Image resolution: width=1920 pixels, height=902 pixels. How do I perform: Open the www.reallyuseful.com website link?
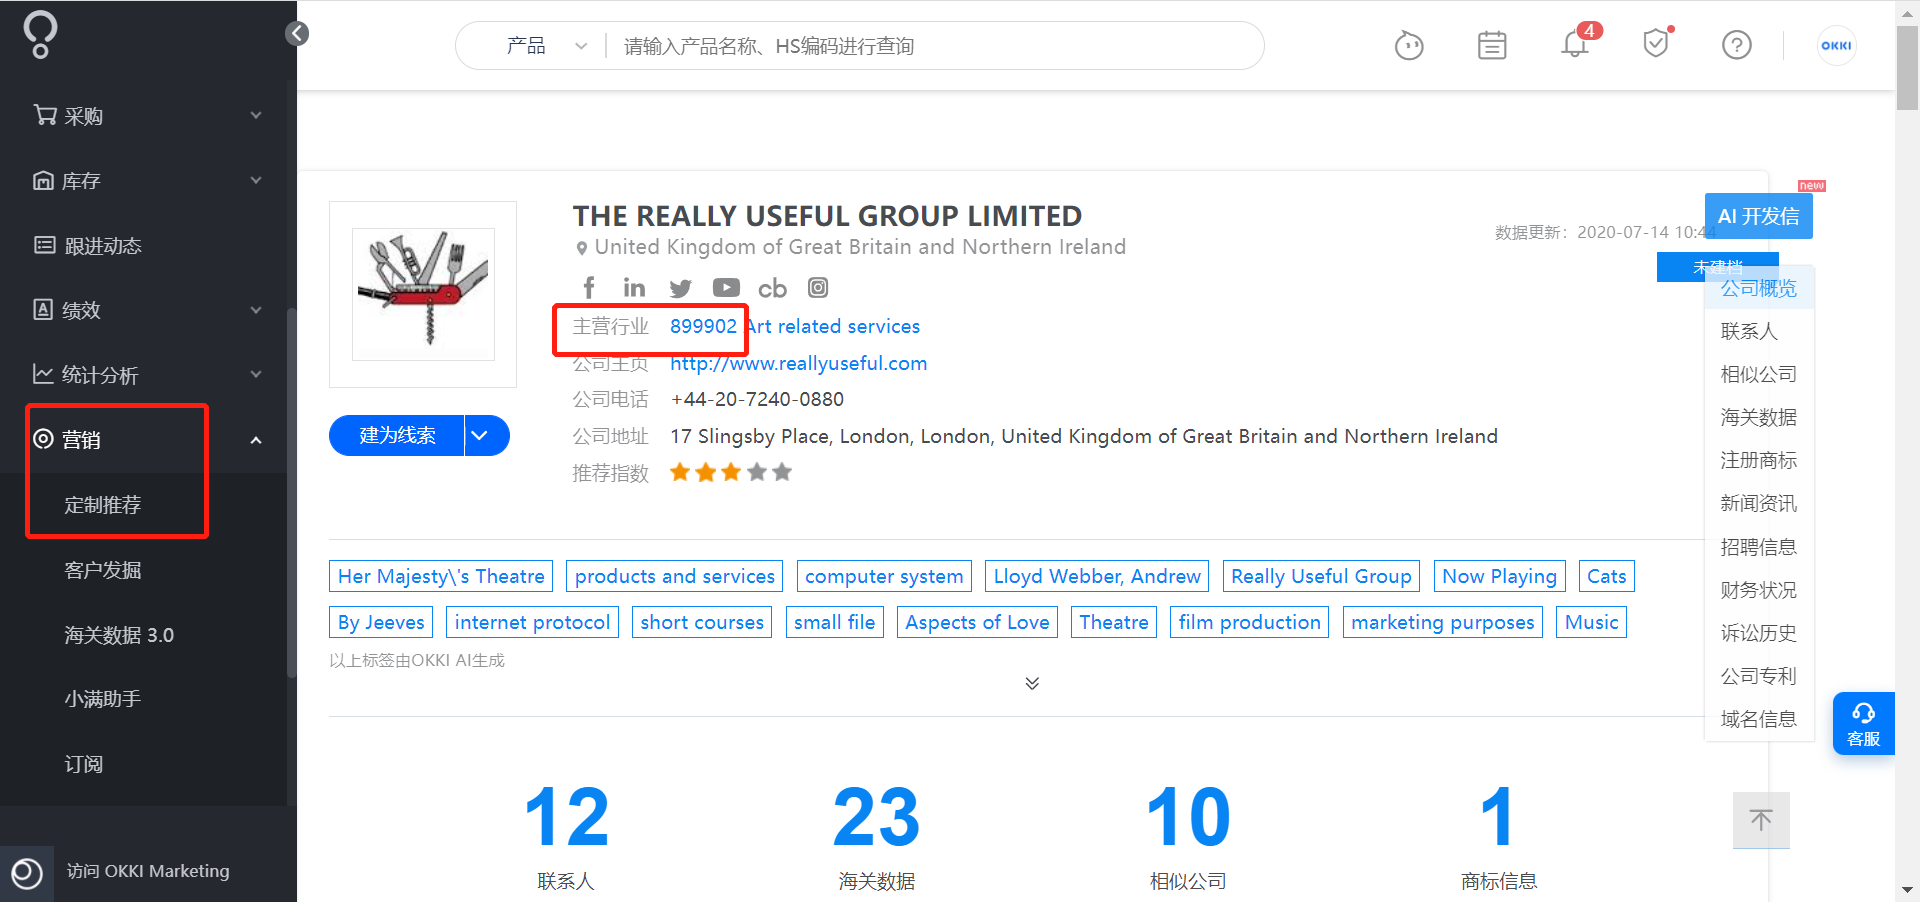(798, 363)
